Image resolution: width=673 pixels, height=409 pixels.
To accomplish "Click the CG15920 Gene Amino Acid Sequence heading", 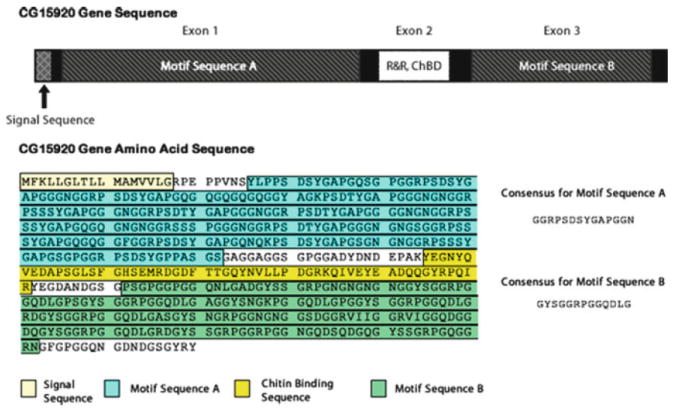I will 136,149.
